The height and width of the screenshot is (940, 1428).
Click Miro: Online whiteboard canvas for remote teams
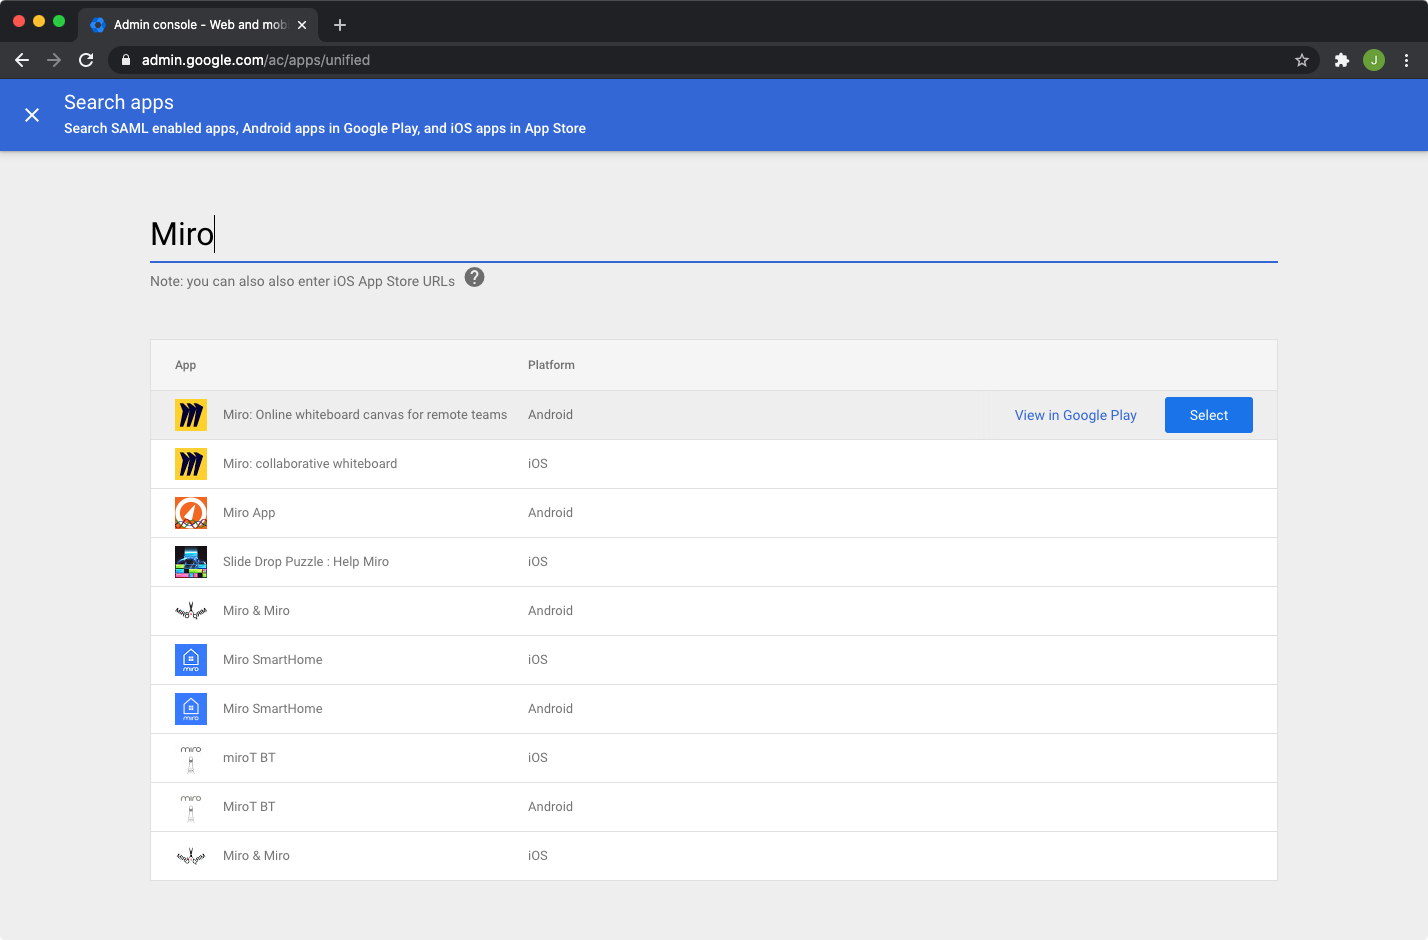click(365, 415)
